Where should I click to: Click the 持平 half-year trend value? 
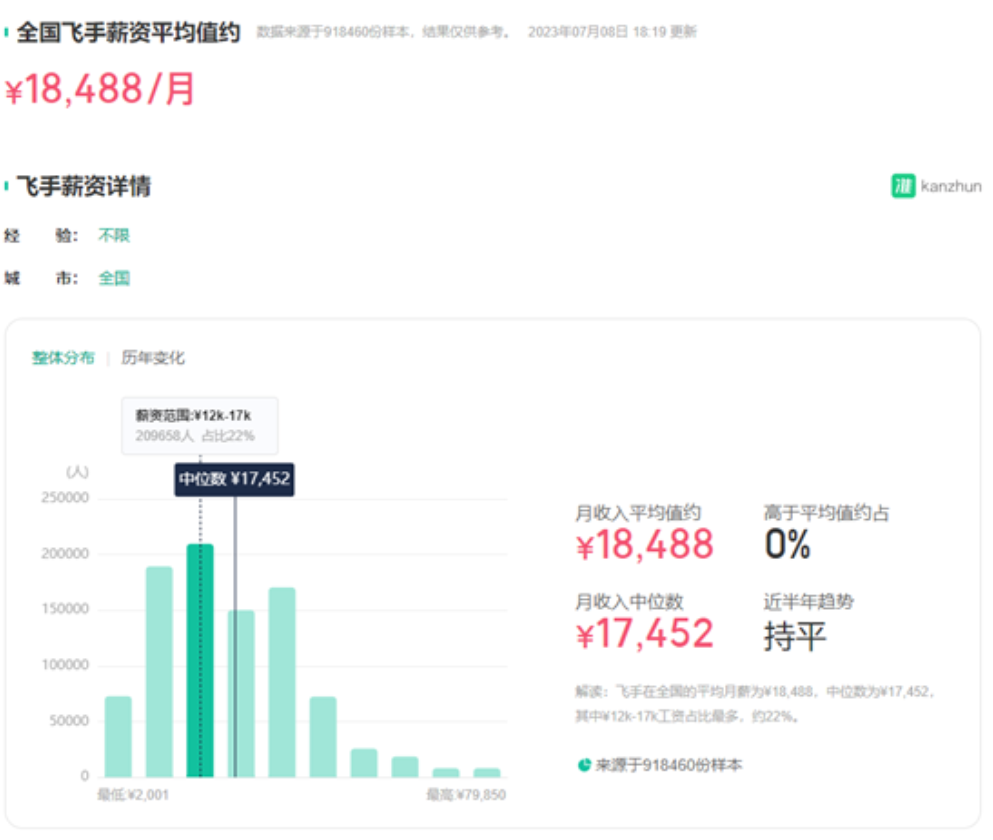click(795, 635)
